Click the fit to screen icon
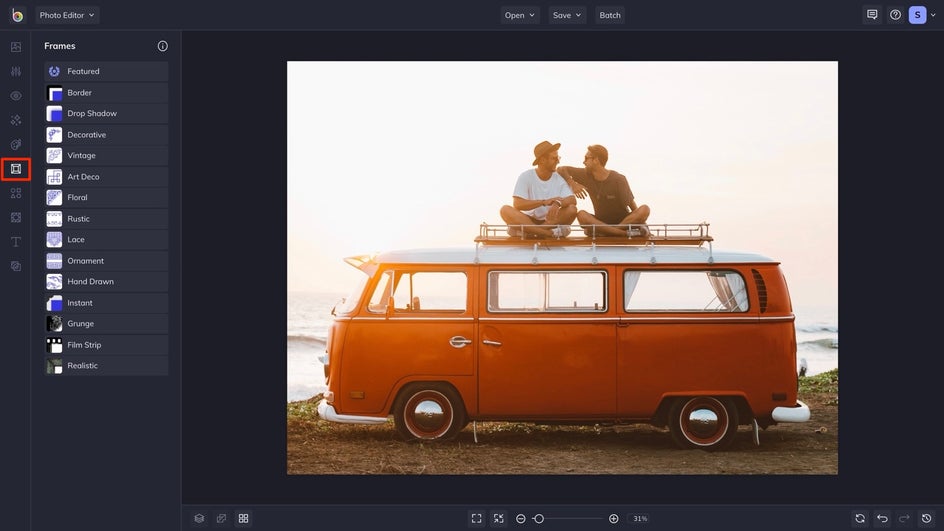 click(x=476, y=518)
